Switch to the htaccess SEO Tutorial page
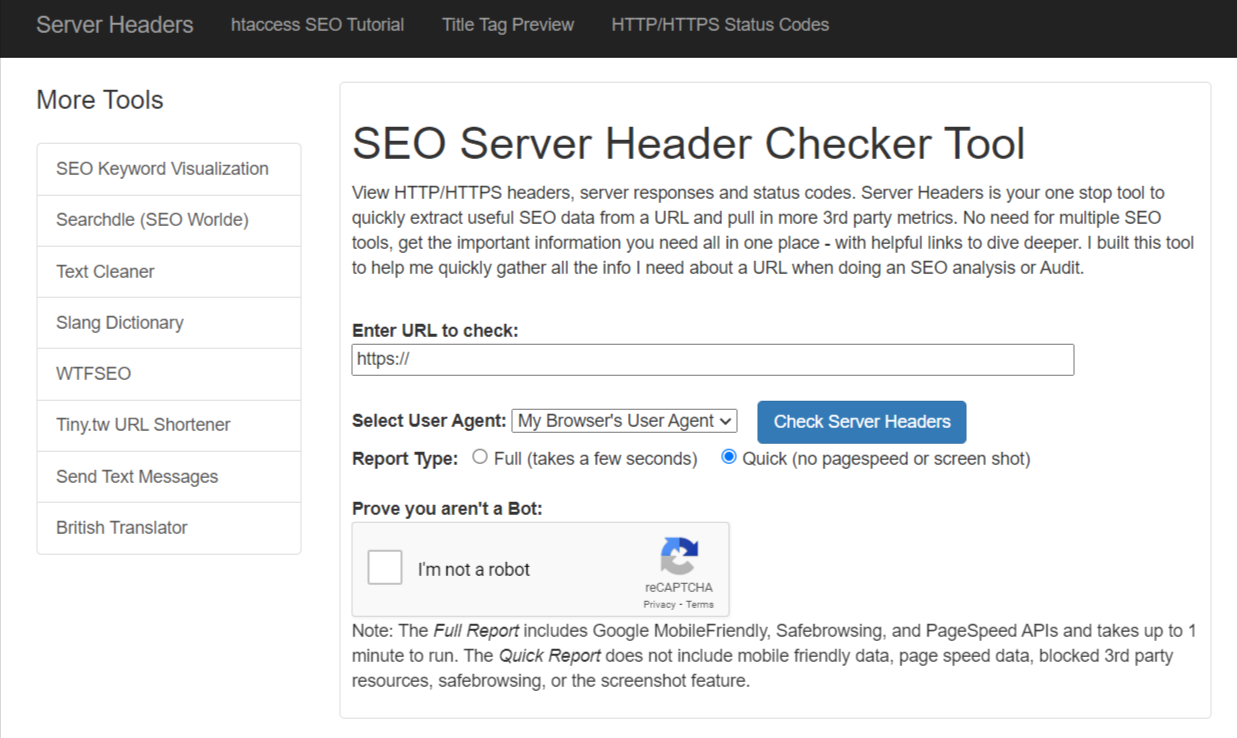The height and width of the screenshot is (738, 1237). tap(317, 24)
